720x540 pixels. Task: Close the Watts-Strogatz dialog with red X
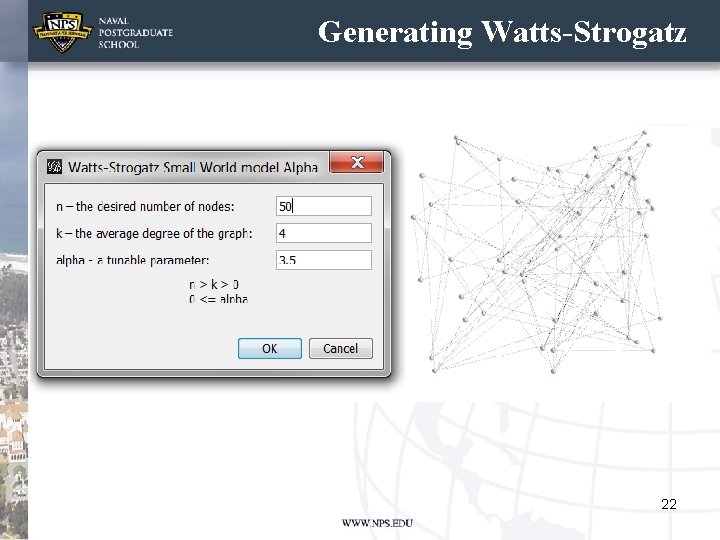[x=356, y=162]
